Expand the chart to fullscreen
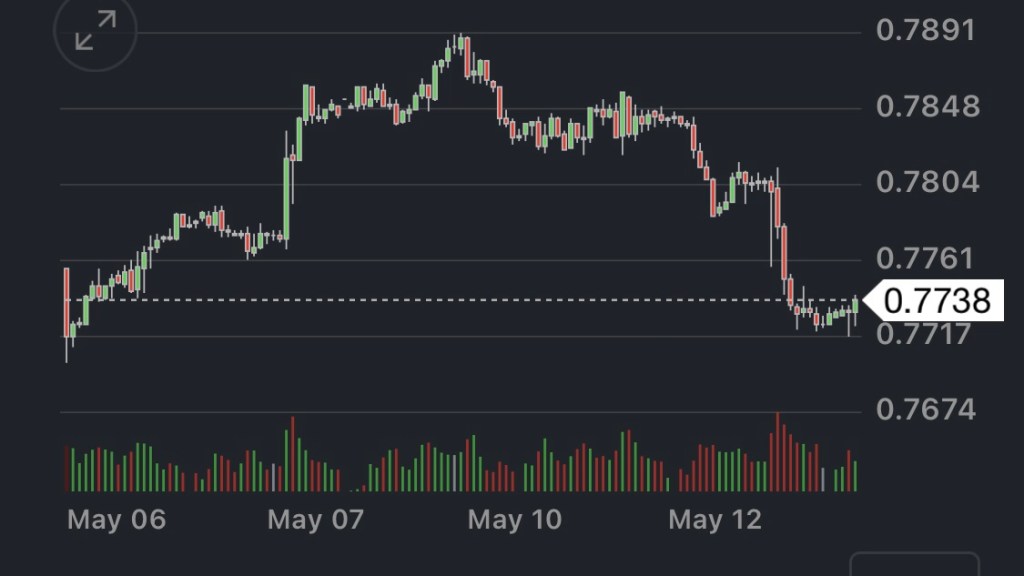This screenshot has width=1024, height=576. [96, 31]
